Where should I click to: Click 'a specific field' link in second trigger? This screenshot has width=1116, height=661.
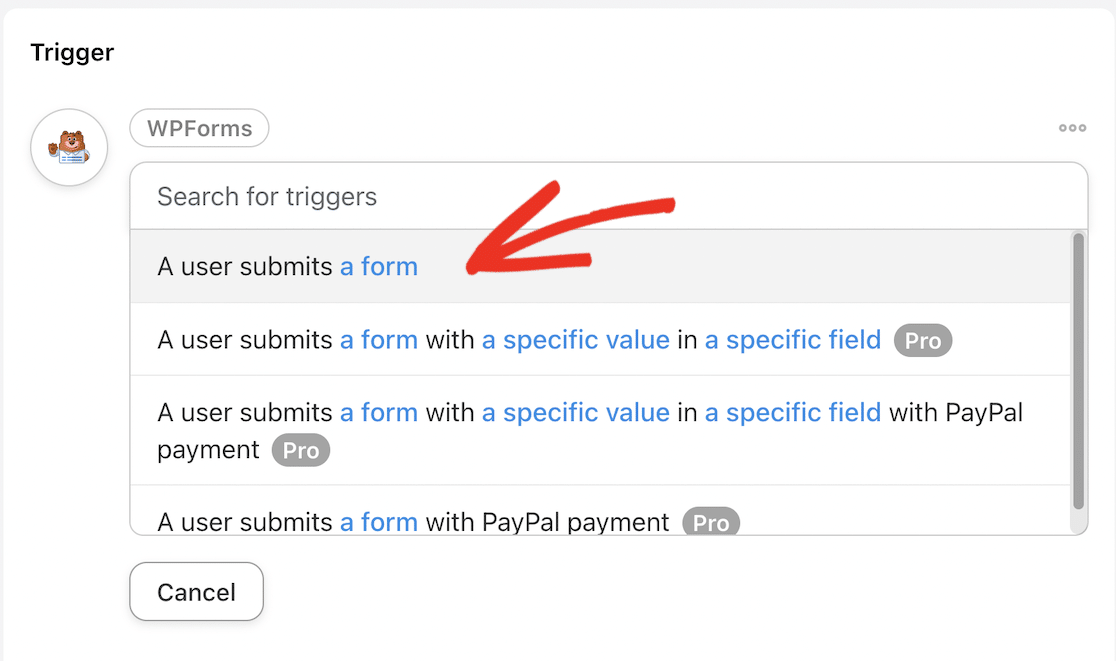tap(793, 340)
